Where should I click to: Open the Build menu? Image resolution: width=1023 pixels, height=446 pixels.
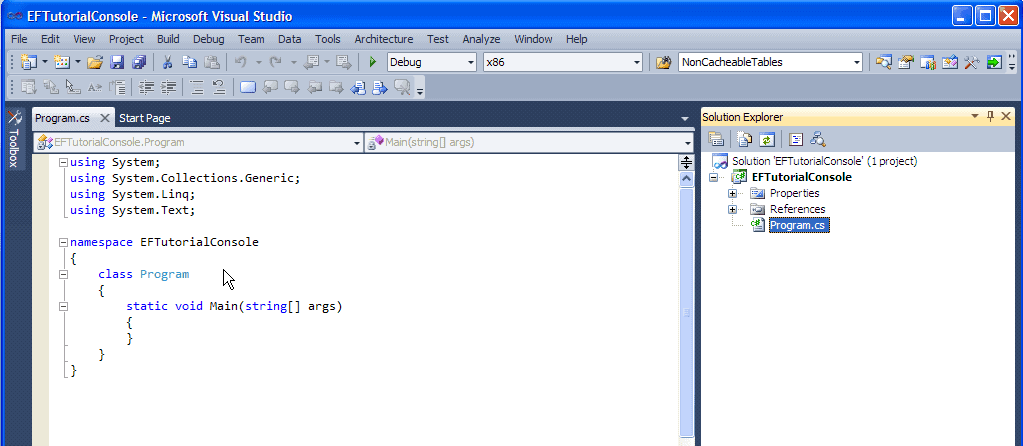pos(168,39)
